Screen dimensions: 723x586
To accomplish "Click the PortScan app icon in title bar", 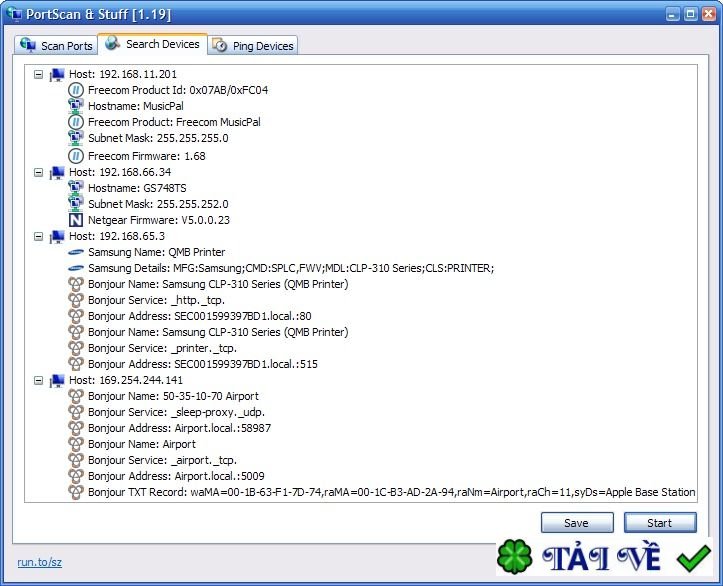I will click(14, 14).
